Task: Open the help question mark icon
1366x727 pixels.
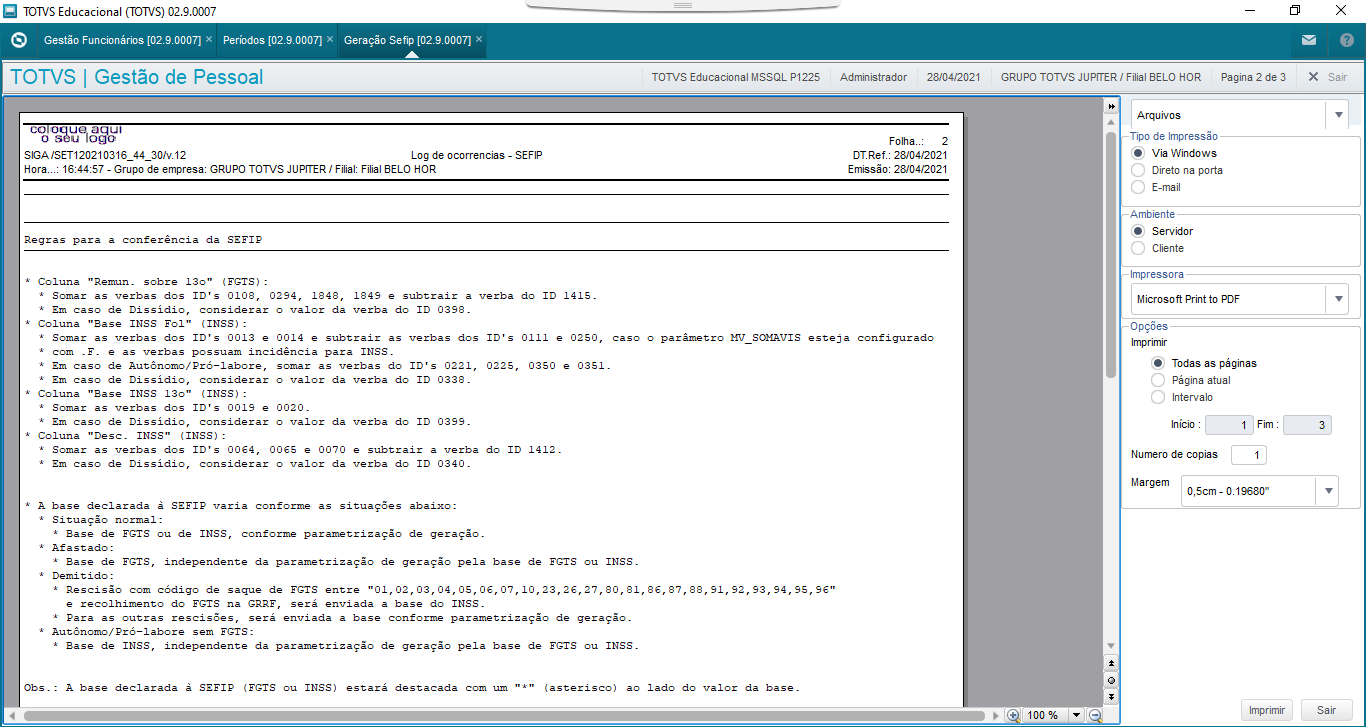Action: (1347, 41)
